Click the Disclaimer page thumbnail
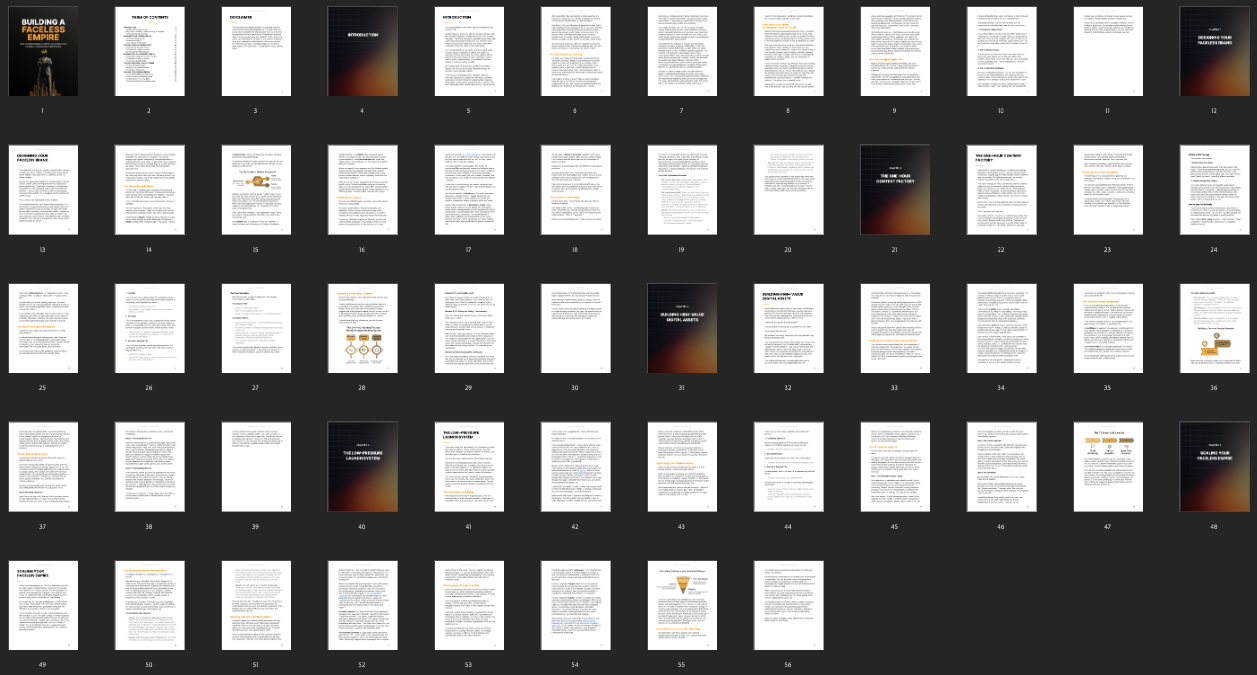 255,52
